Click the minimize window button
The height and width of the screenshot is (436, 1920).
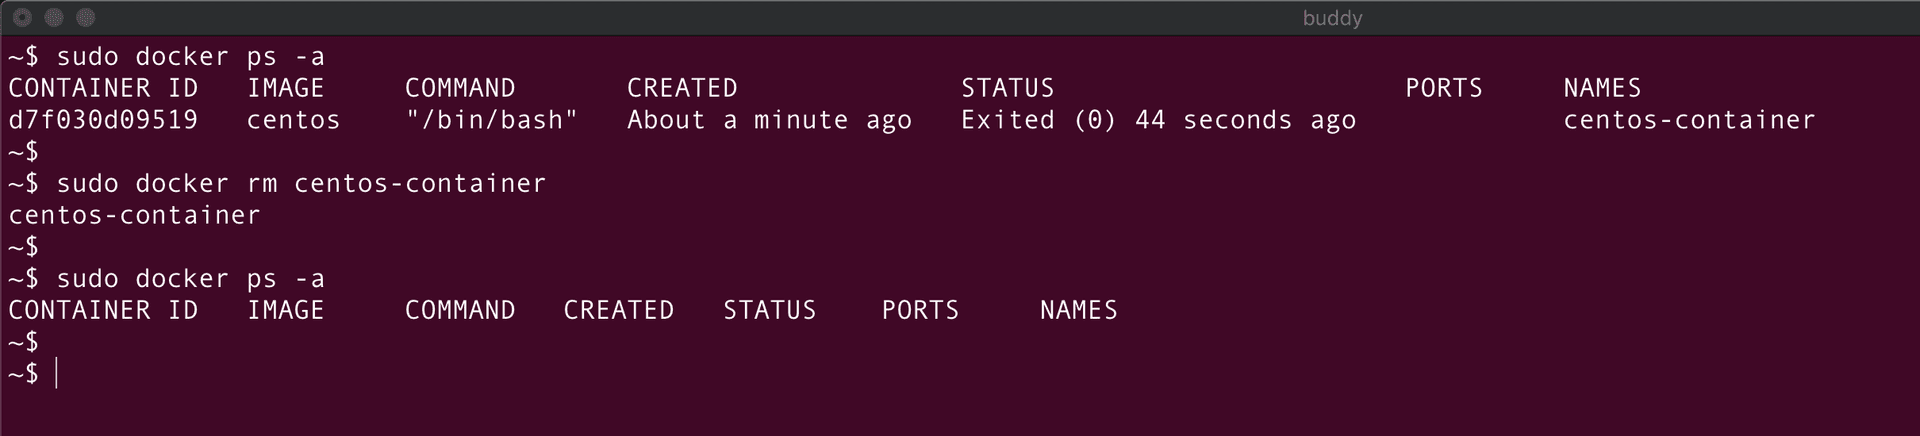[54, 17]
